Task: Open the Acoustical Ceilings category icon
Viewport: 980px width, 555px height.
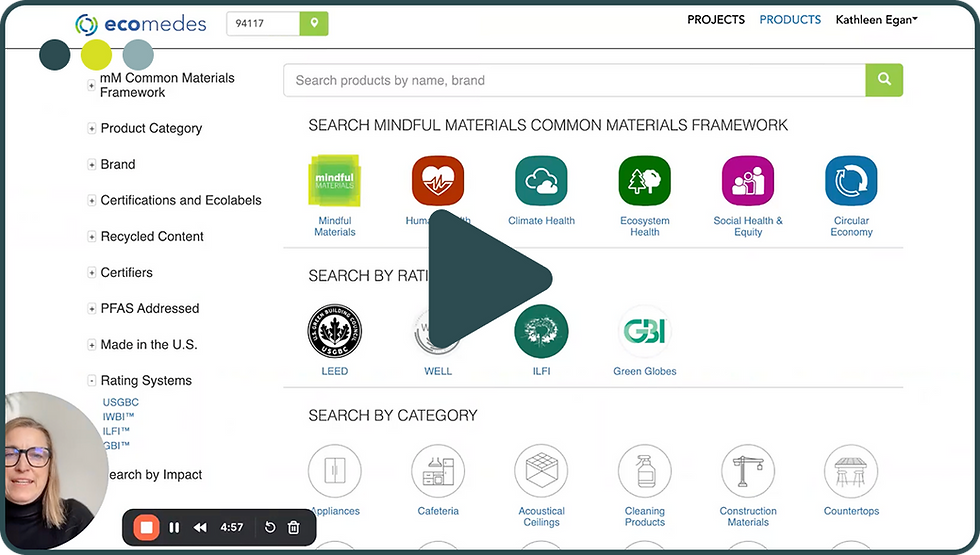Action: [x=541, y=471]
